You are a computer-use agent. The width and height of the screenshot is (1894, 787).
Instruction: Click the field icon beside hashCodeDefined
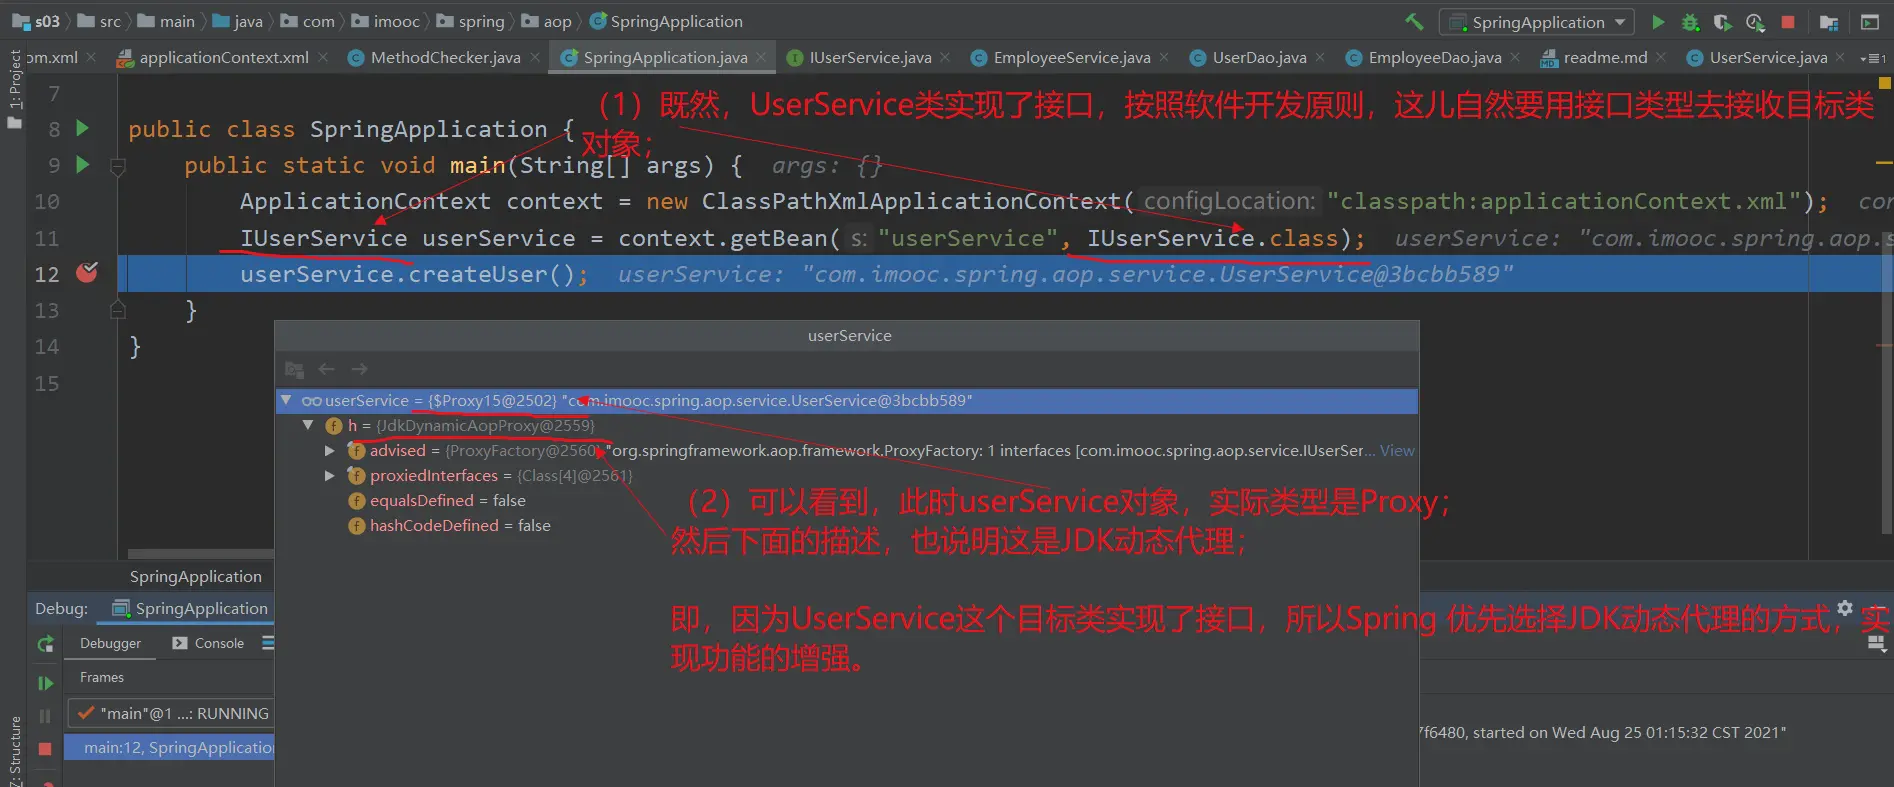pyautogui.click(x=356, y=525)
